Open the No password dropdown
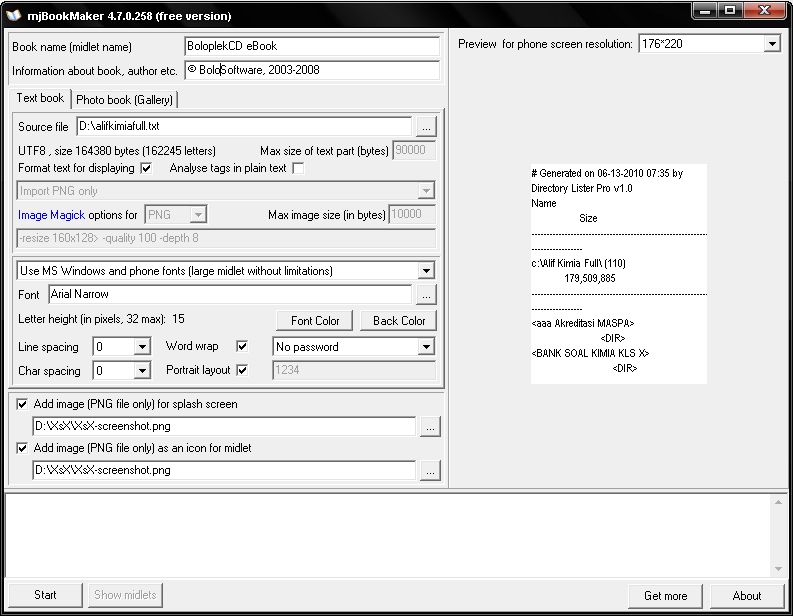Screen dimensions: 793x616 [x=426, y=347]
